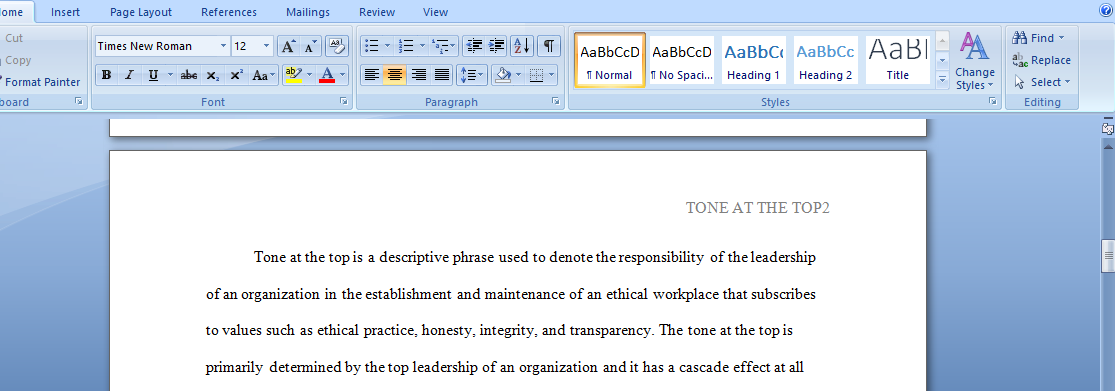
Task: Justify the paragraph text
Action: (442, 75)
